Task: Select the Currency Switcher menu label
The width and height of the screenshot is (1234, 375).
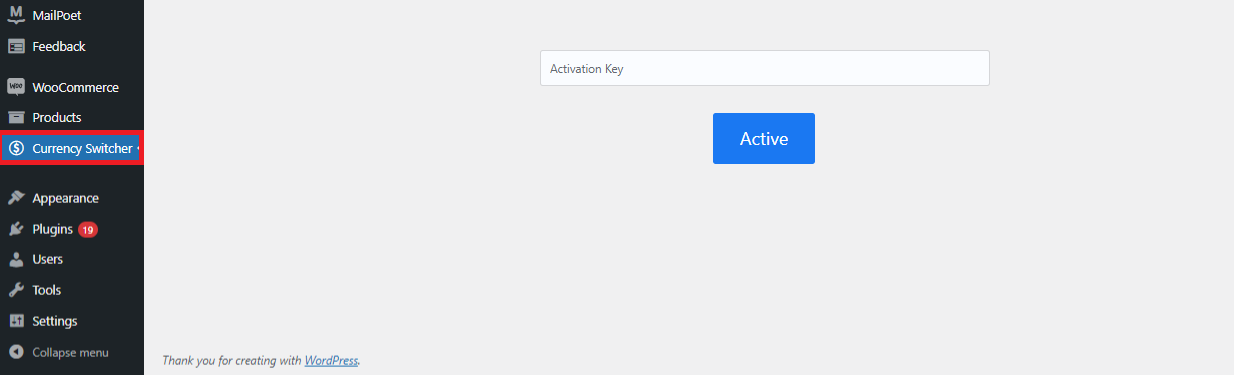Action: (82, 148)
